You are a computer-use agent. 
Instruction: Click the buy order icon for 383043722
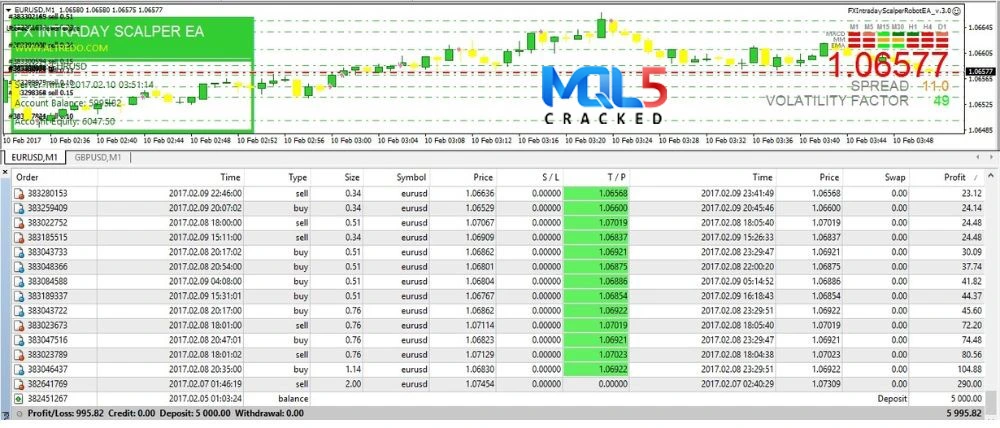19,311
